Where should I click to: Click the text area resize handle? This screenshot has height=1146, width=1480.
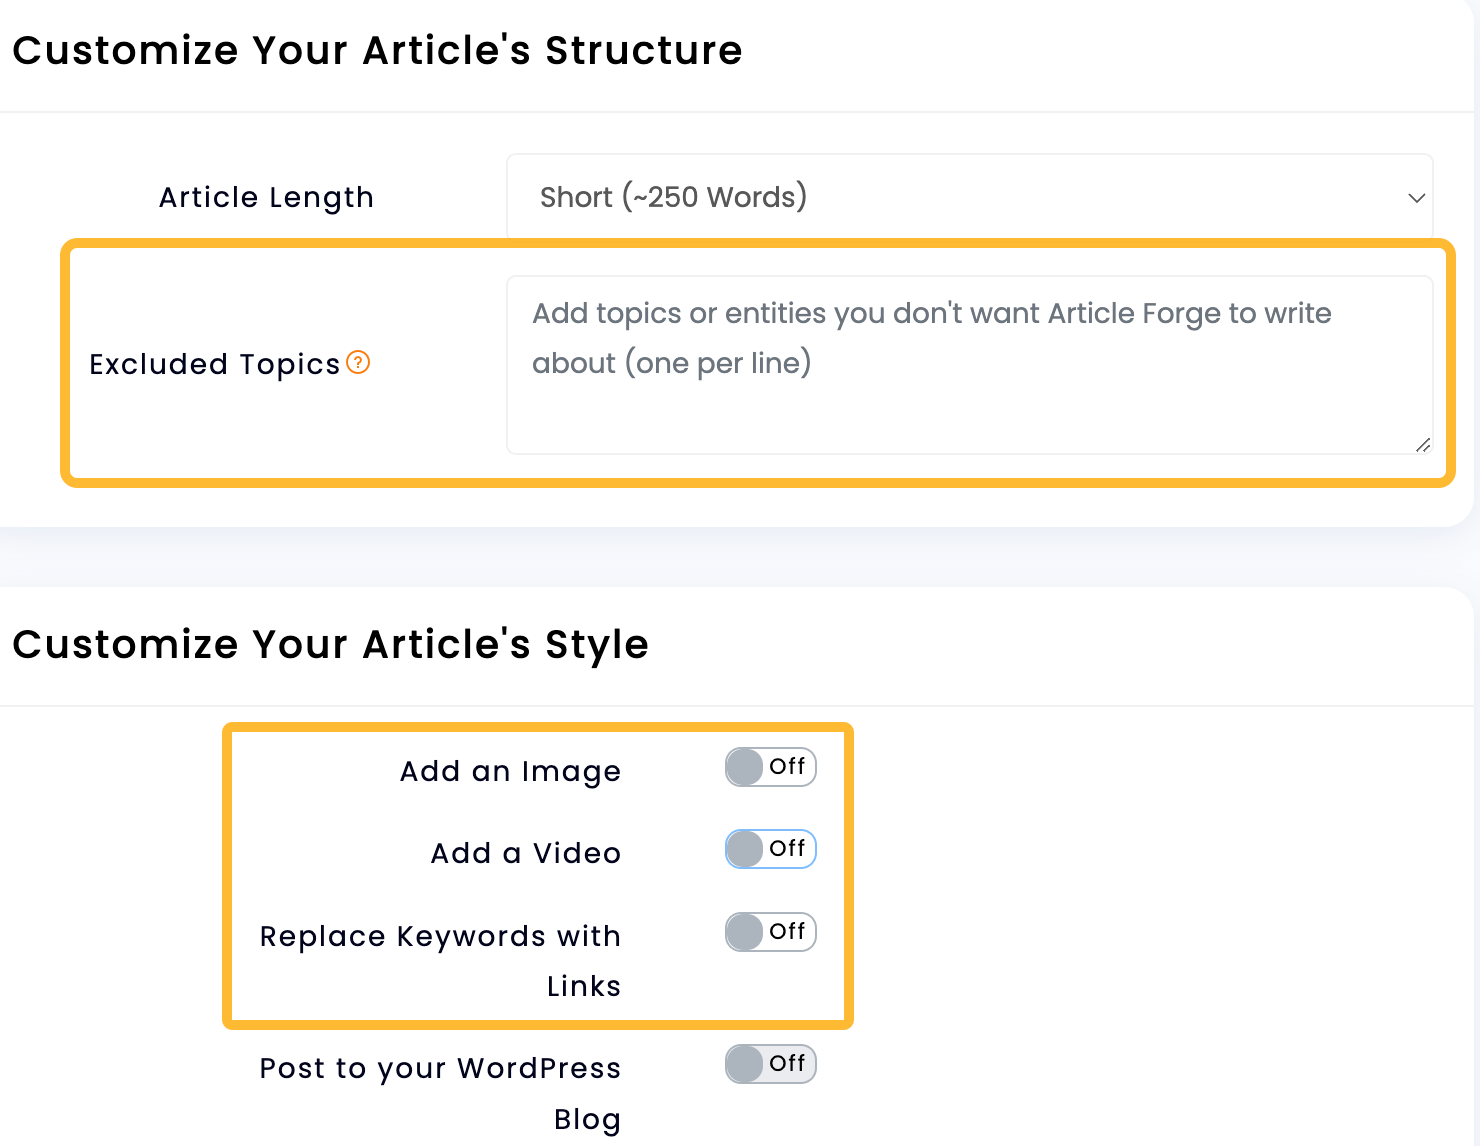[1424, 447]
